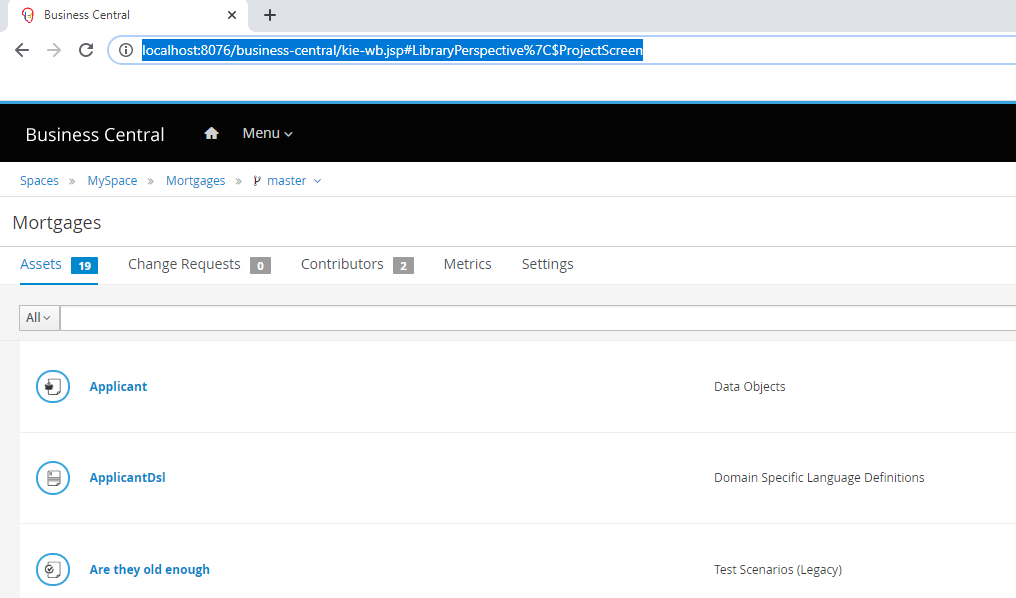
Task: Click the Data Objects type text
Action: [x=750, y=387]
